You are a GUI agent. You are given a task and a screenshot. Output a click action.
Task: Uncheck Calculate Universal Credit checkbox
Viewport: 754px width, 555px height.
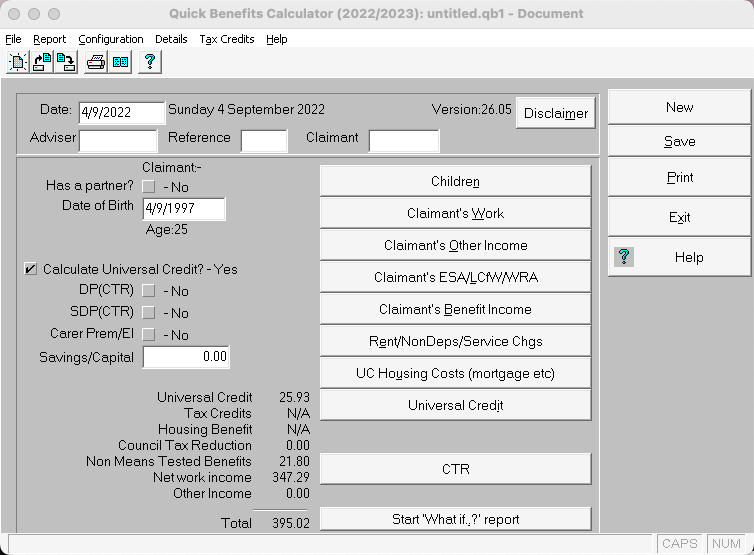tap(30, 268)
